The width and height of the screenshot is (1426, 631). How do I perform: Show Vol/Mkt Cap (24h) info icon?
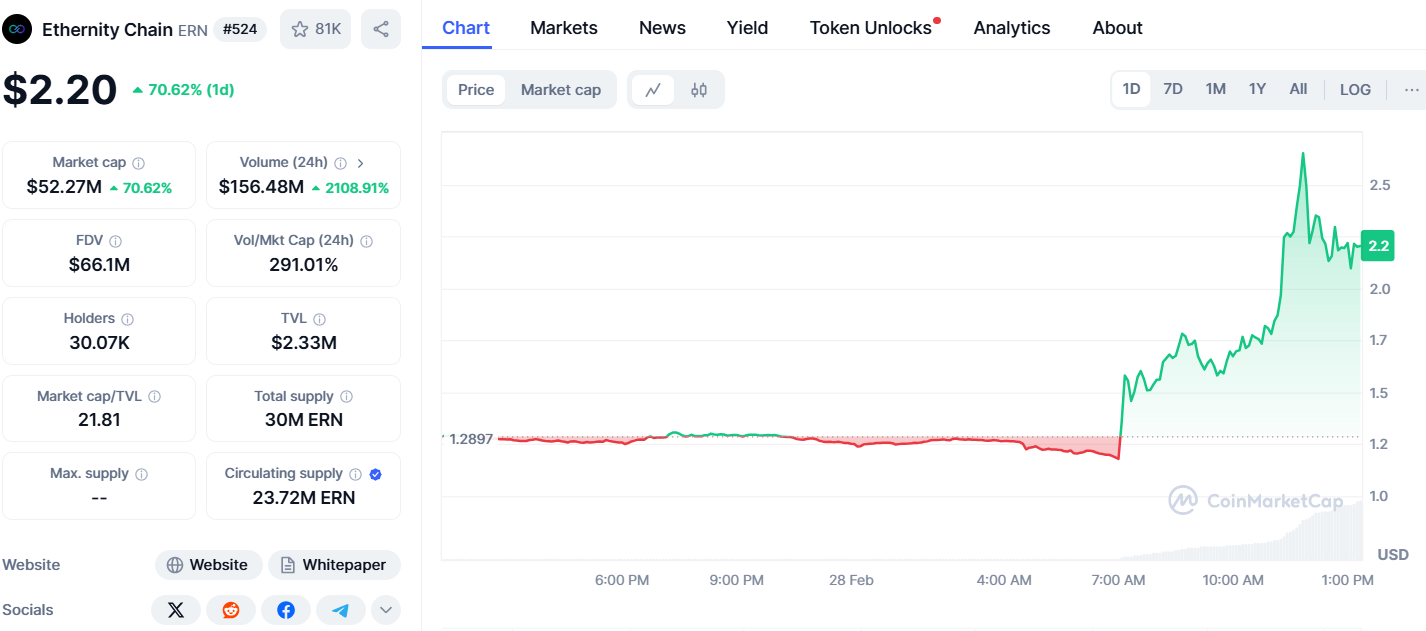click(366, 241)
